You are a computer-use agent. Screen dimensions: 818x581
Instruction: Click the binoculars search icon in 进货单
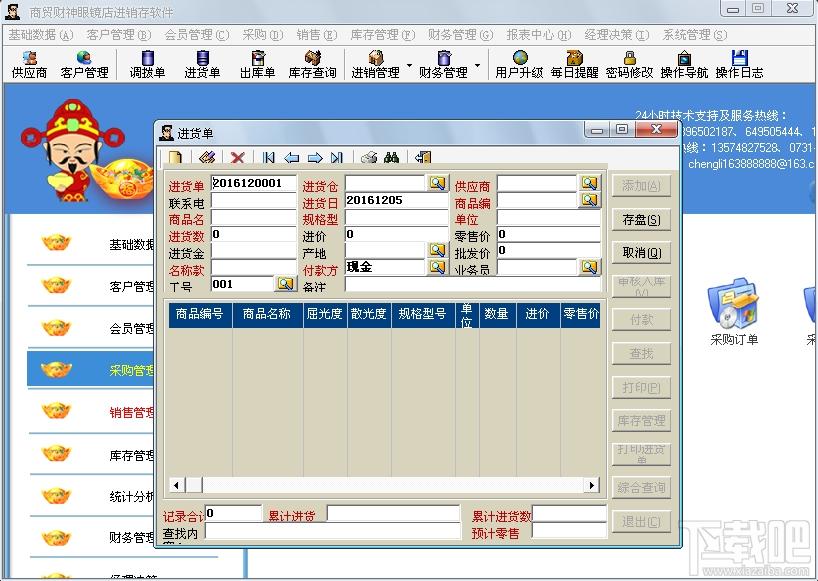click(391, 157)
